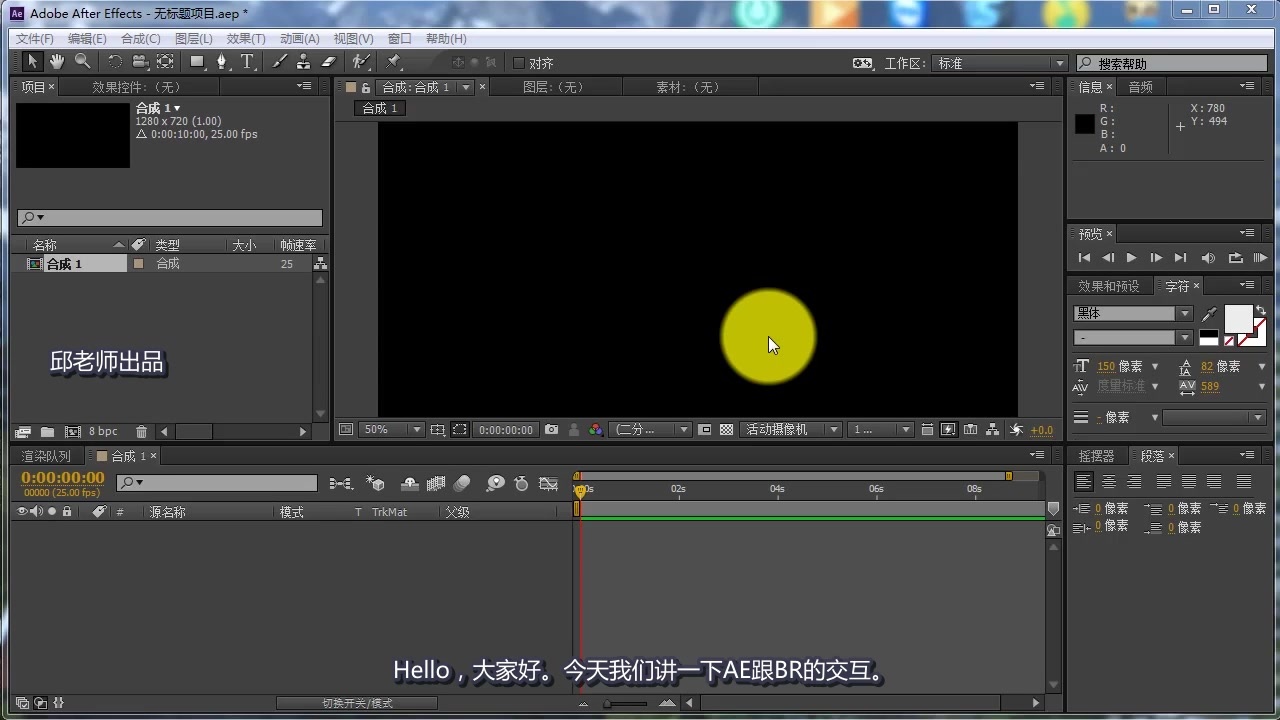Image resolution: width=1280 pixels, height=720 pixels.
Task: Select the Horizontal Type tool
Action: [x=247, y=62]
